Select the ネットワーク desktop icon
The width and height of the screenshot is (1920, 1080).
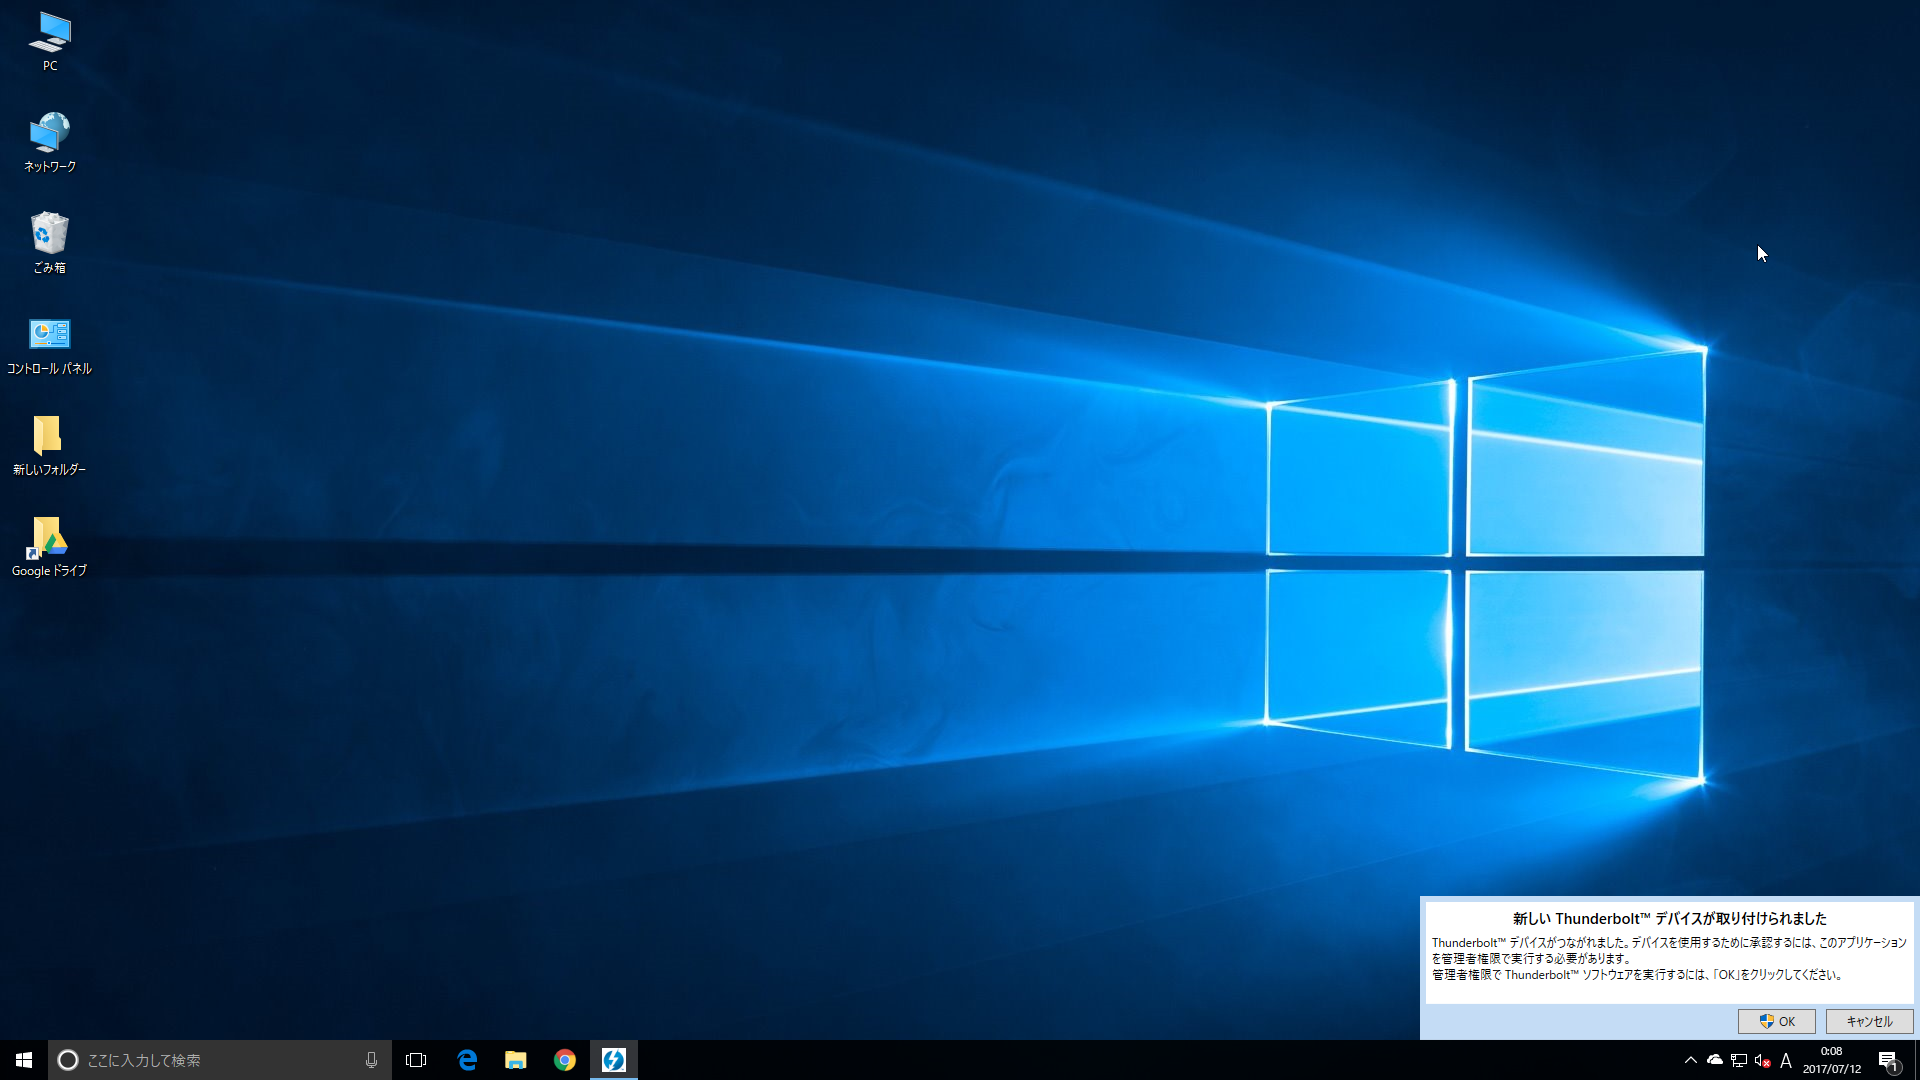pyautogui.click(x=50, y=142)
